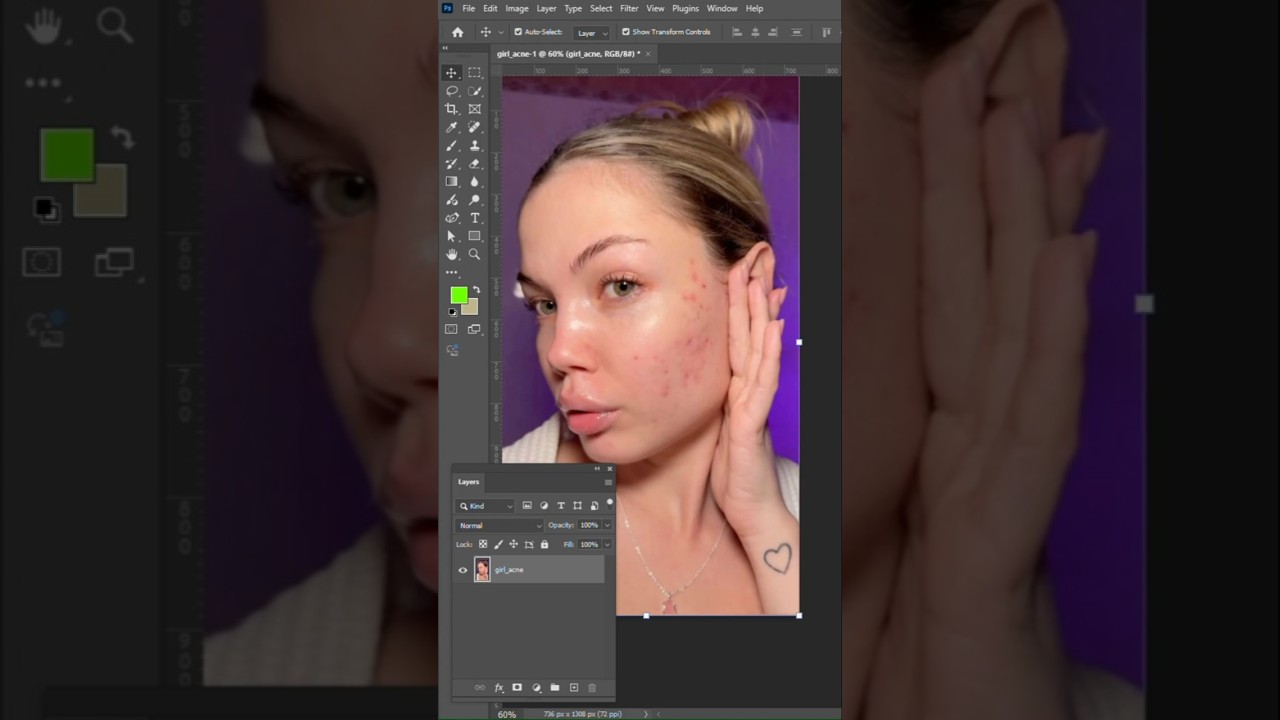Click the align right edges icon
1280x720 pixels.
(x=772, y=32)
